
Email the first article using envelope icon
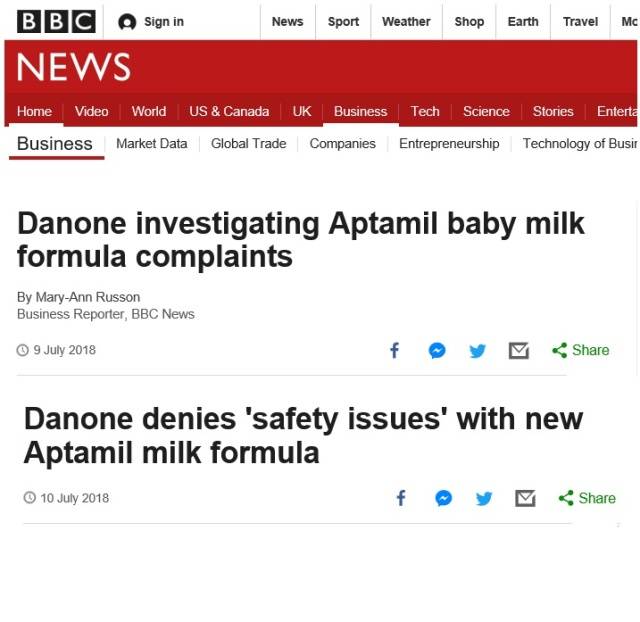[x=518, y=350]
